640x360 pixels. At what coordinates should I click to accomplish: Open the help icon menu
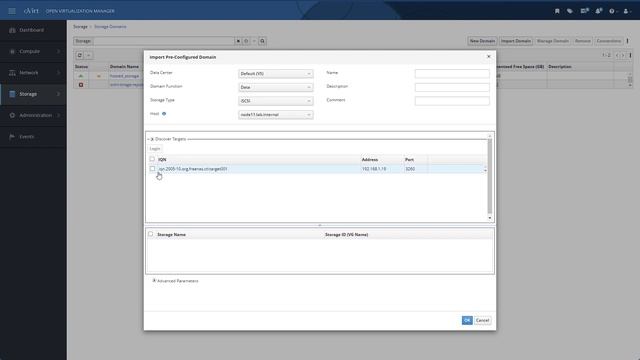612,11
